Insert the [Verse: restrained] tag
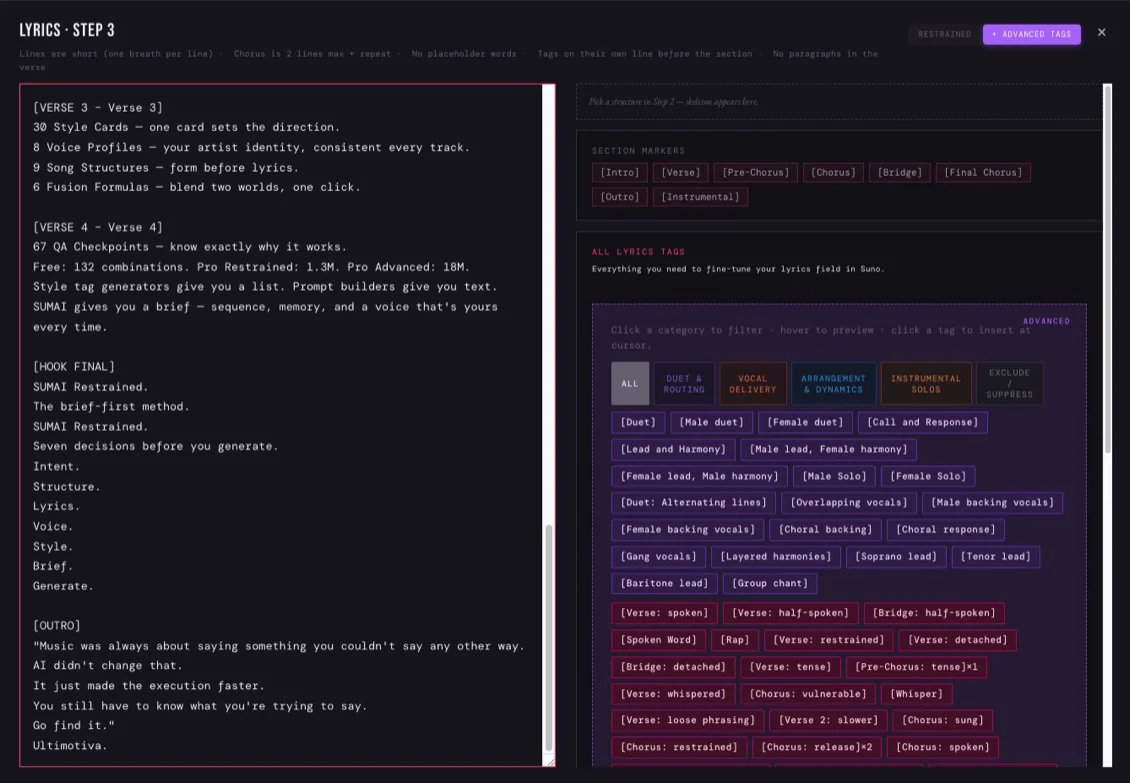This screenshot has height=783, width=1130. pos(829,640)
